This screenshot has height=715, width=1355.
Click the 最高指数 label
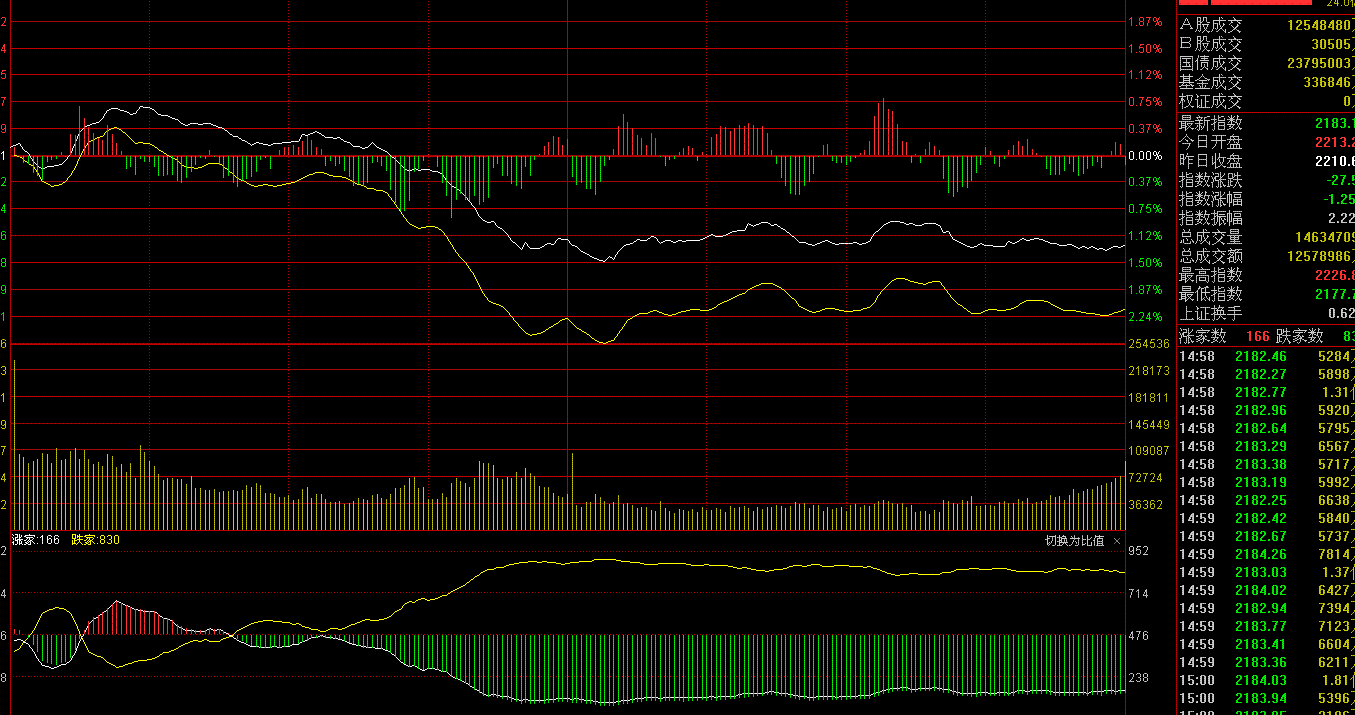pyautogui.click(x=1210, y=275)
